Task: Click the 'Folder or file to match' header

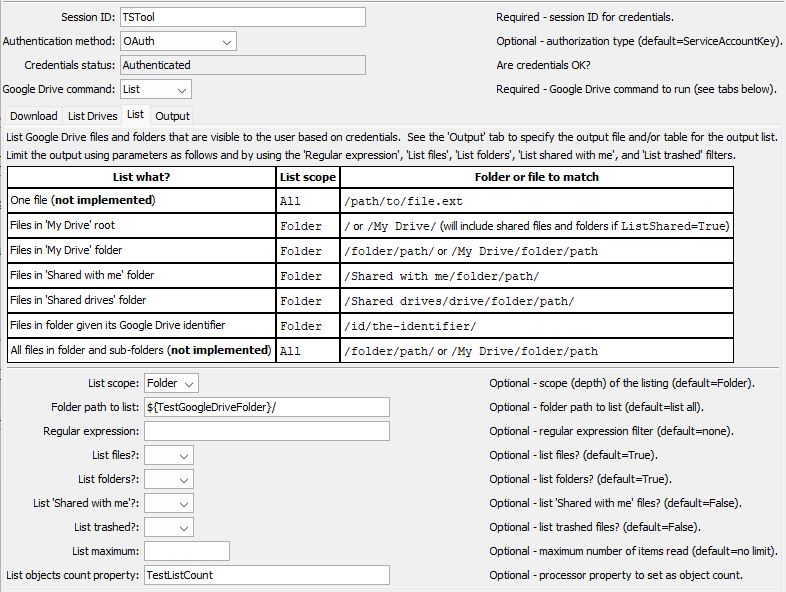Action: 536,177
